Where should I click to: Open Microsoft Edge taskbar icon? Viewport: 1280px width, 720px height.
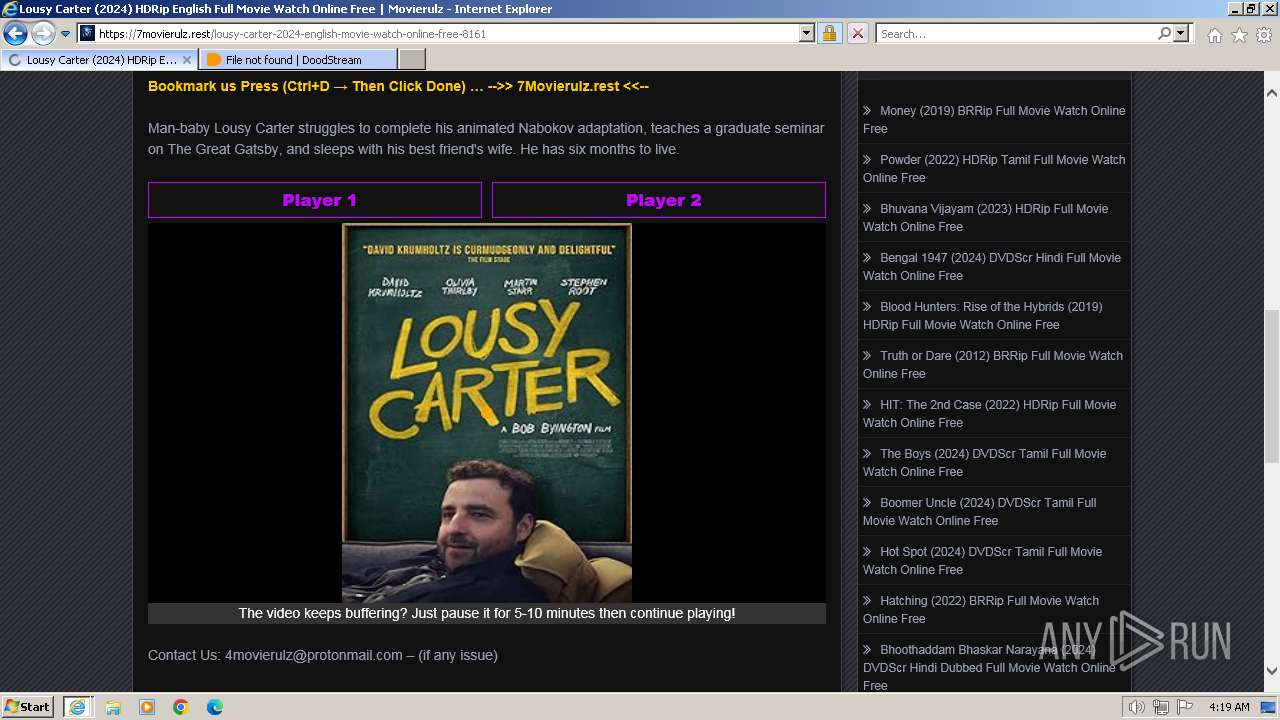click(215, 707)
